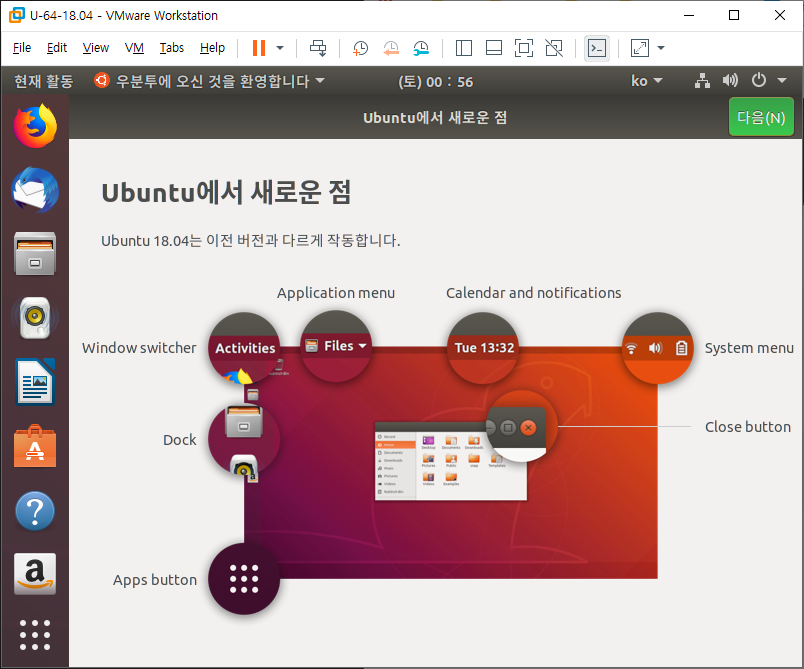
Task: Click the Files menu circle in the illustration
Action: click(x=336, y=346)
